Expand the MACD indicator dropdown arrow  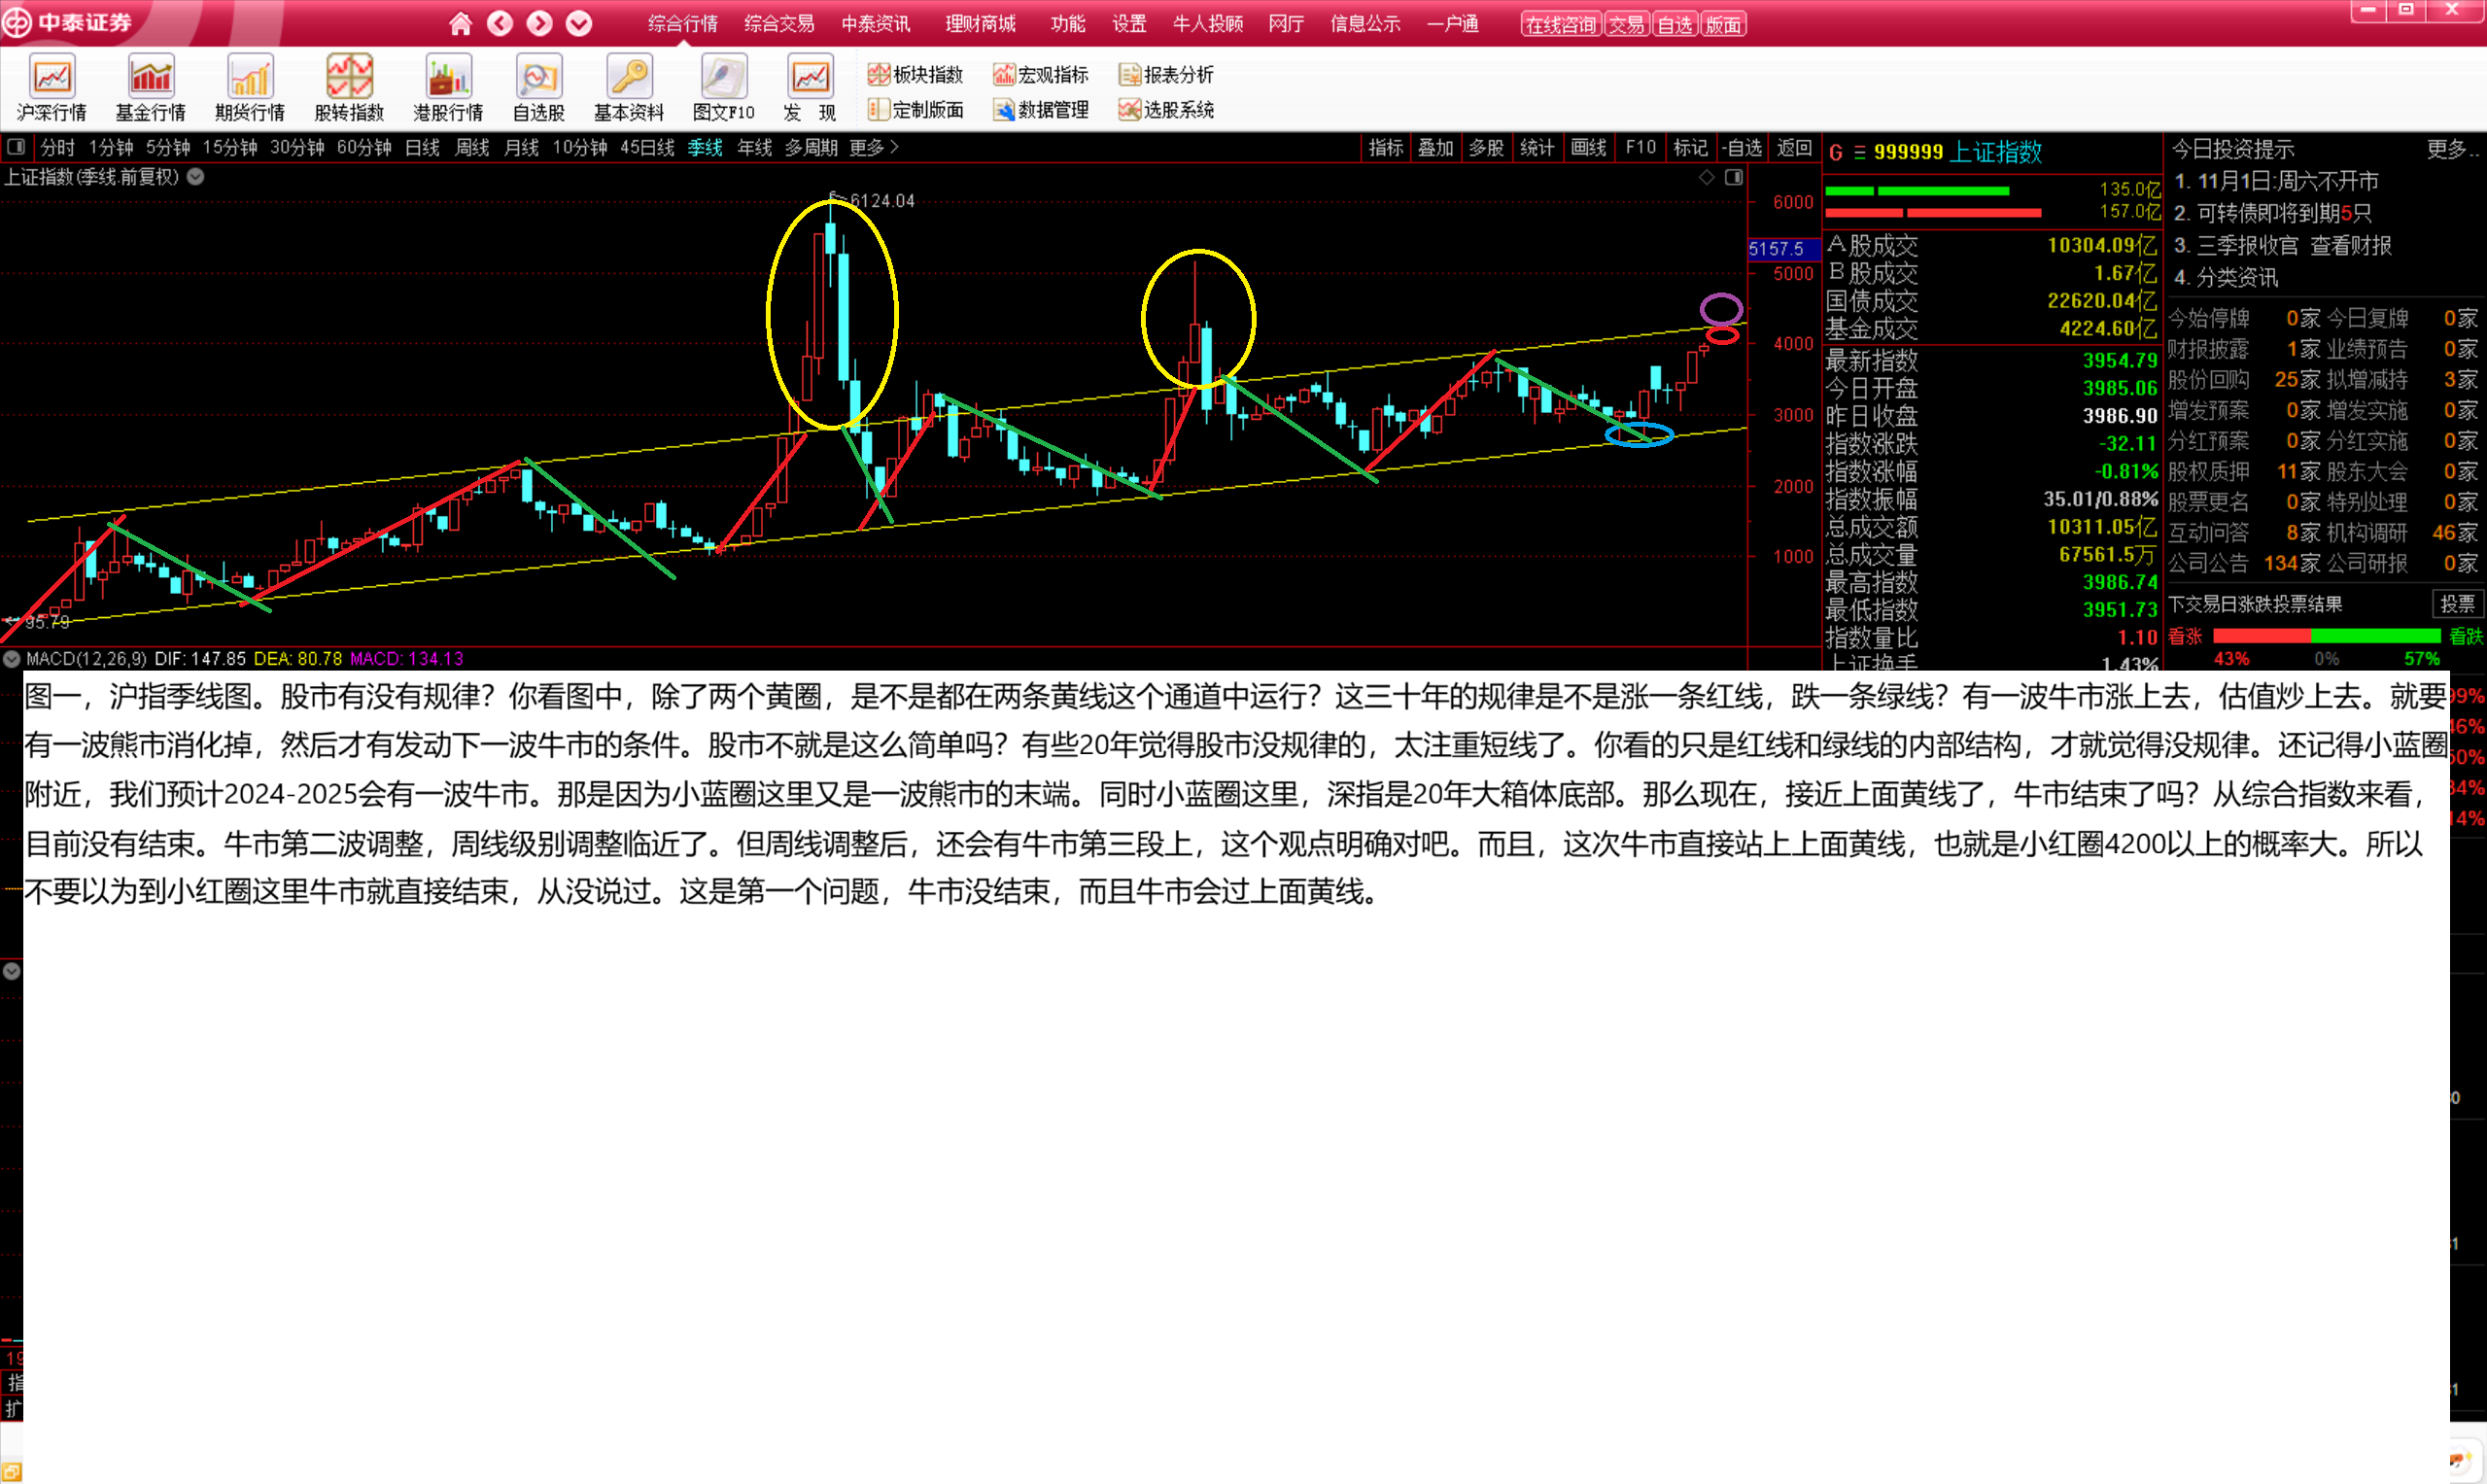click(x=11, y=659)
